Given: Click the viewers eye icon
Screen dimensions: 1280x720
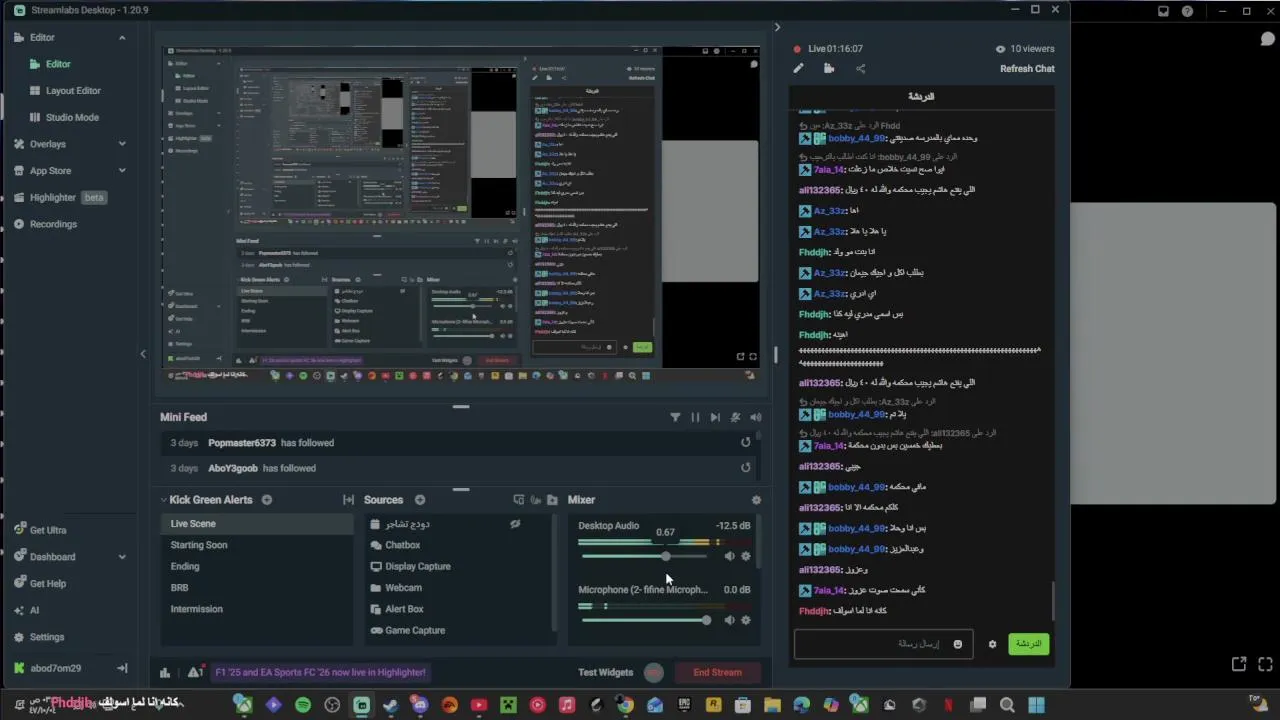Looking at the screenshot, I should tap(1000, 48).
